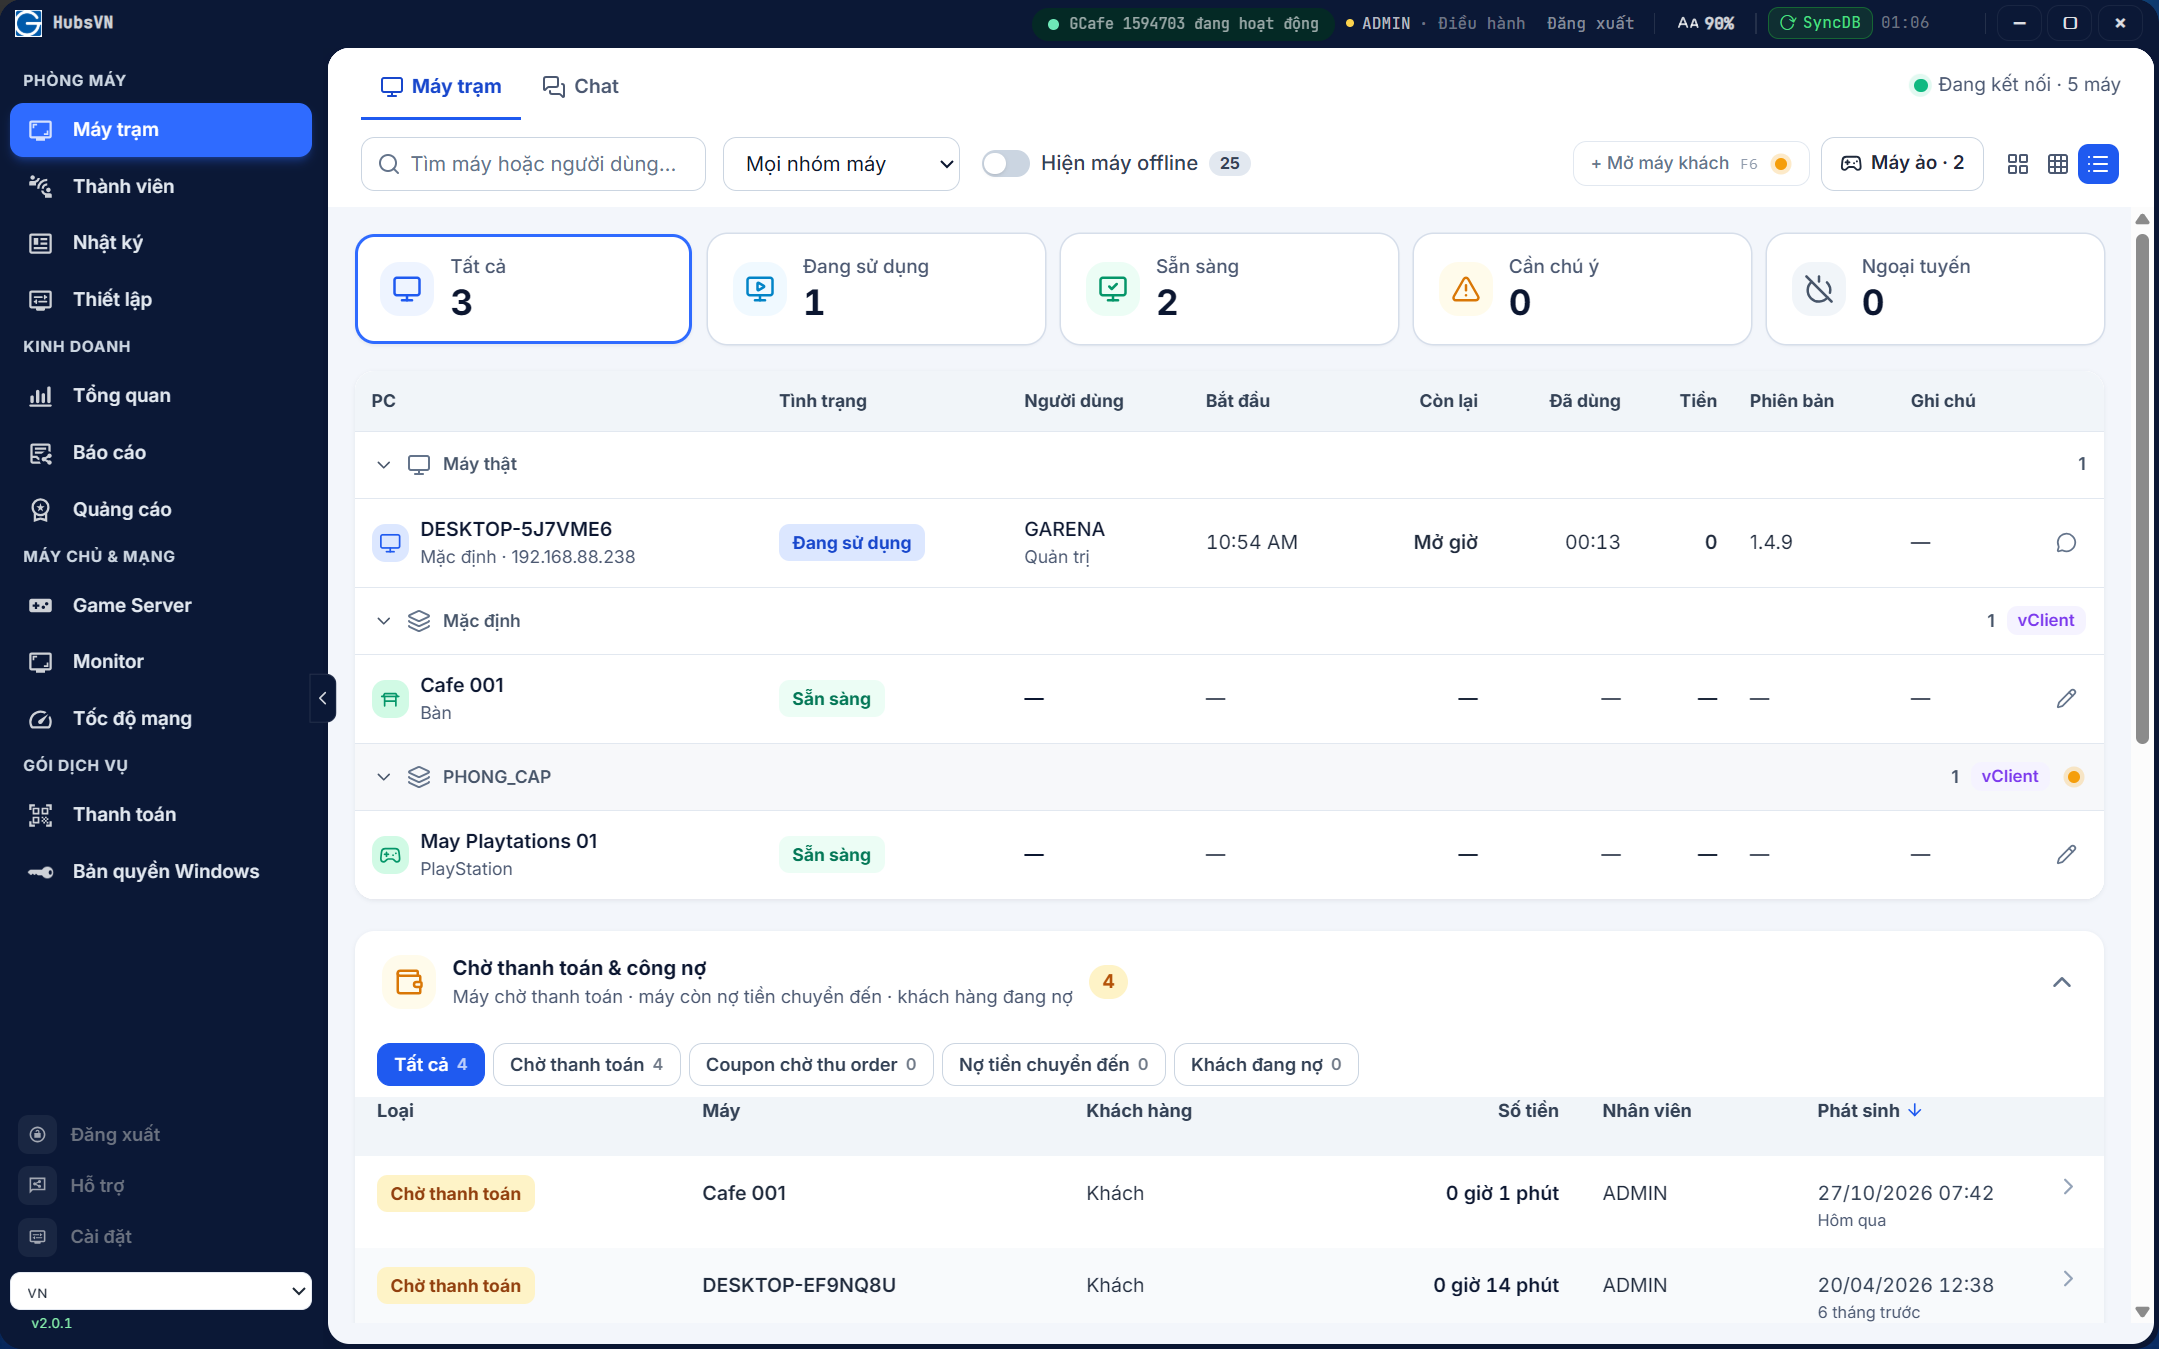Screen dimensions: 2159x1349
Task: Toggle Hiện máy offline switch
Action: click(x=1005, y=163)
